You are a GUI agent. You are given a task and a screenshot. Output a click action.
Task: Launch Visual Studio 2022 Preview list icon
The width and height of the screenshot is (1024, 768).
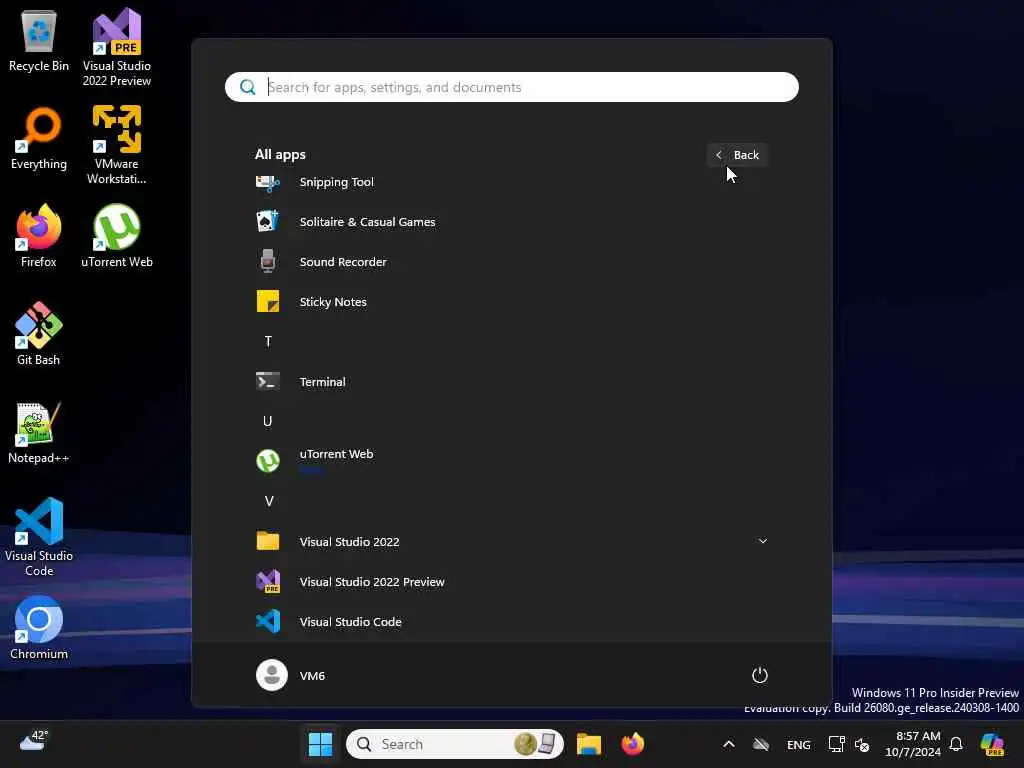268,581
